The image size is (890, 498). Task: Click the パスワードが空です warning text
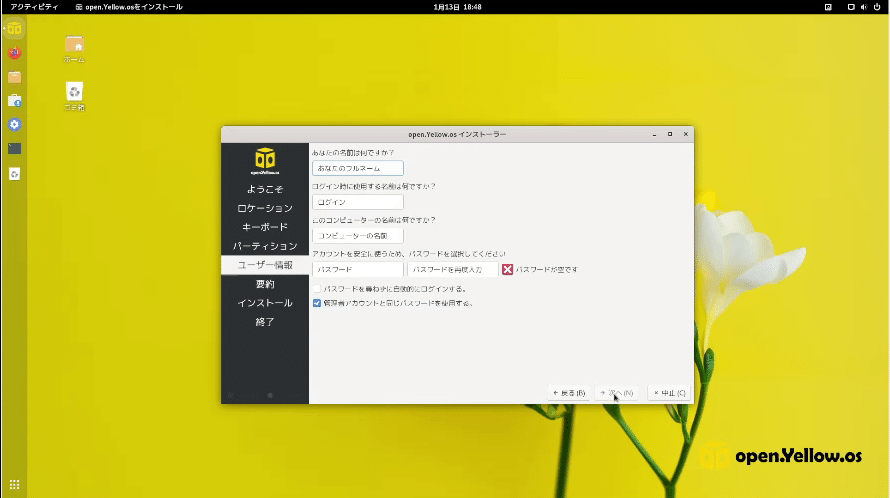546,270
